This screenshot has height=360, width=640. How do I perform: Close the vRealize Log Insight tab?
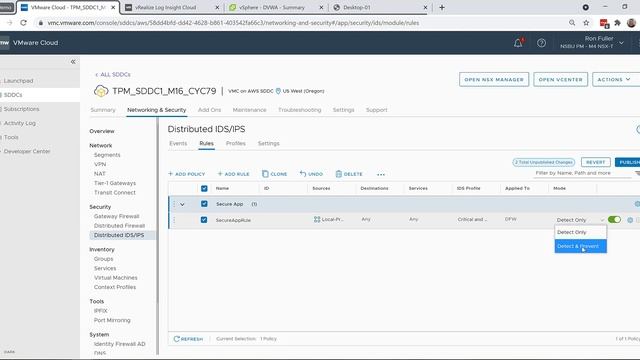(x=217, y=7)
